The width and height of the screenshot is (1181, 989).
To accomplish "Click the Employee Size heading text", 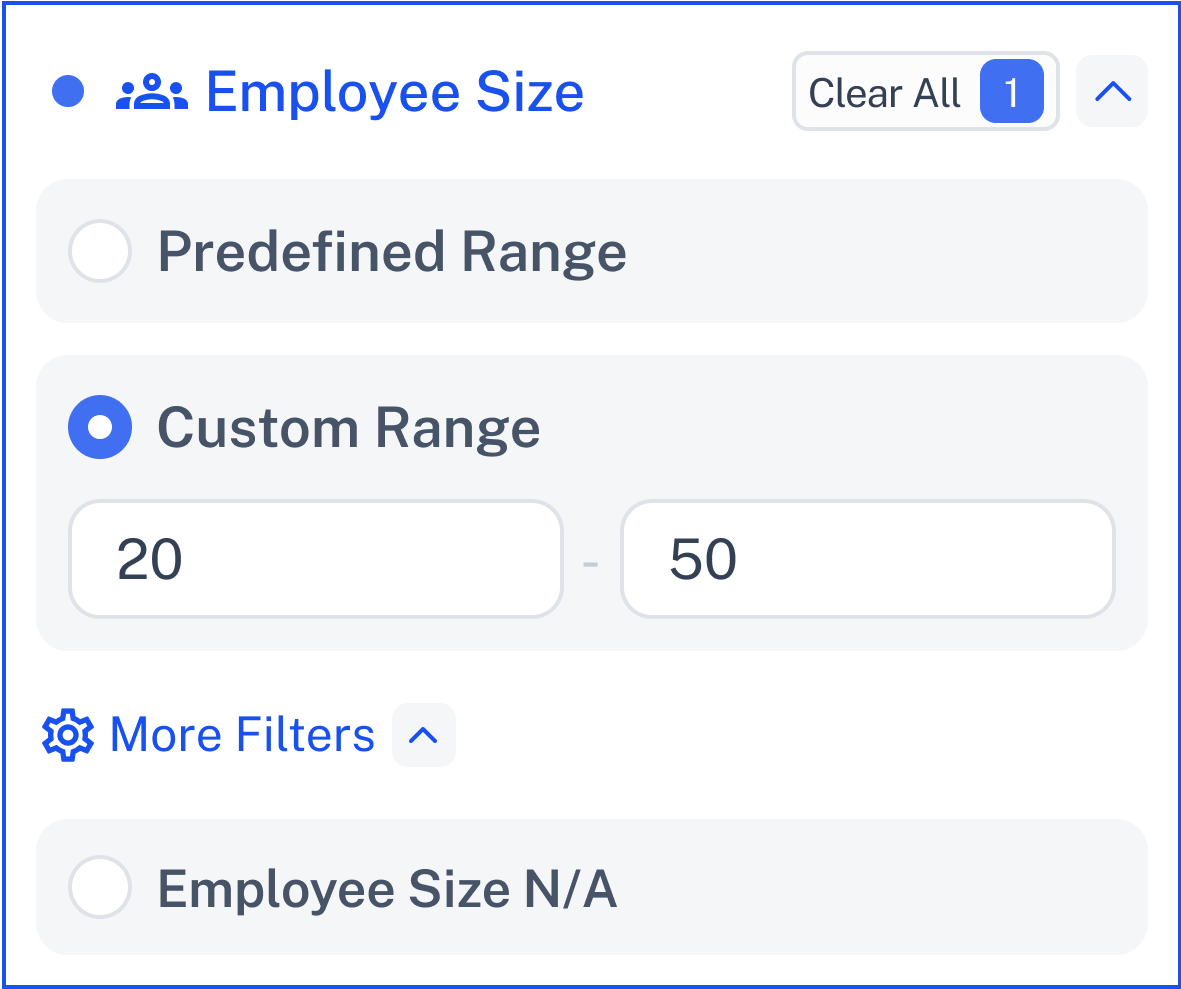I will [394, 92].
